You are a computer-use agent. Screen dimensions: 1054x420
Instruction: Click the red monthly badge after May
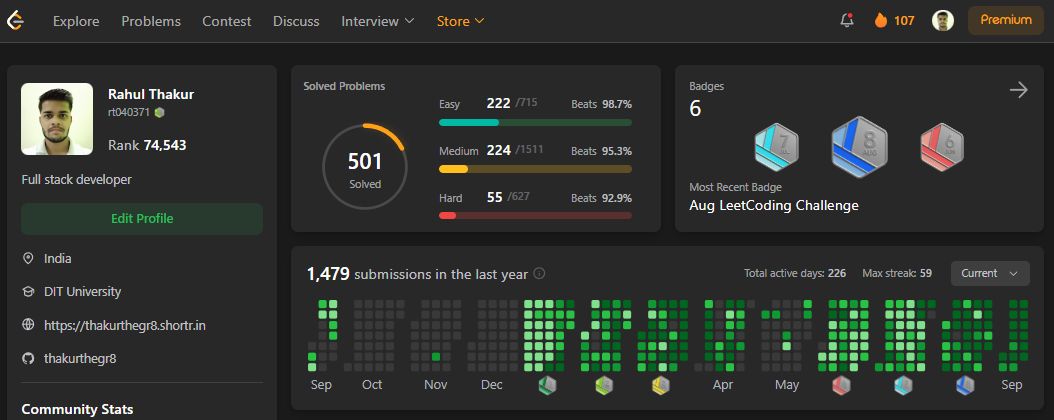click(x=841, y=385)
